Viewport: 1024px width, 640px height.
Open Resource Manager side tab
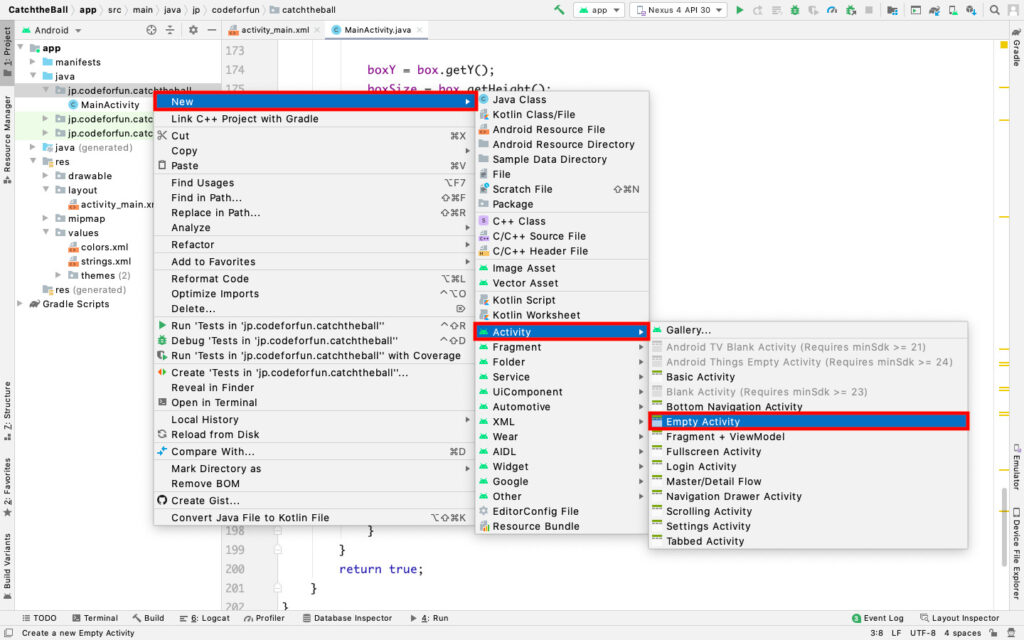point(7,139)
